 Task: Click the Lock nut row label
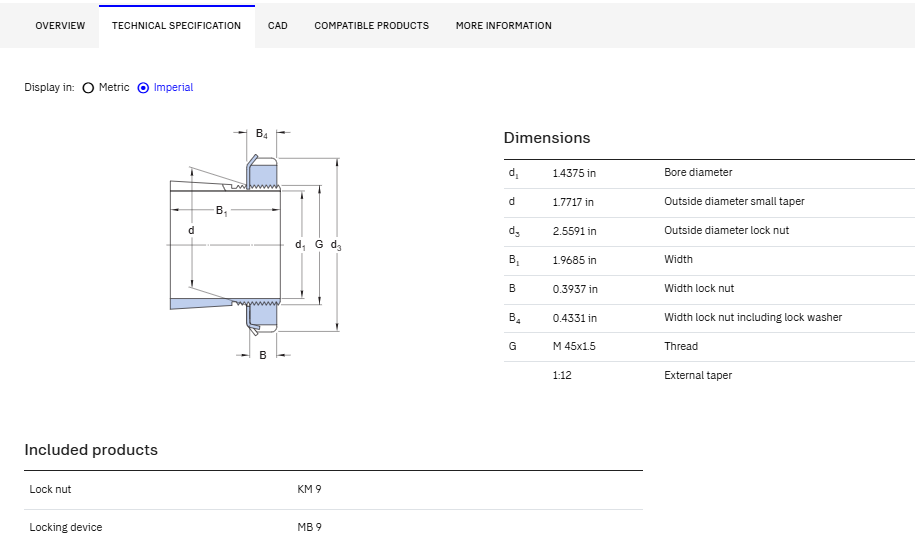[x=50, y=489]
